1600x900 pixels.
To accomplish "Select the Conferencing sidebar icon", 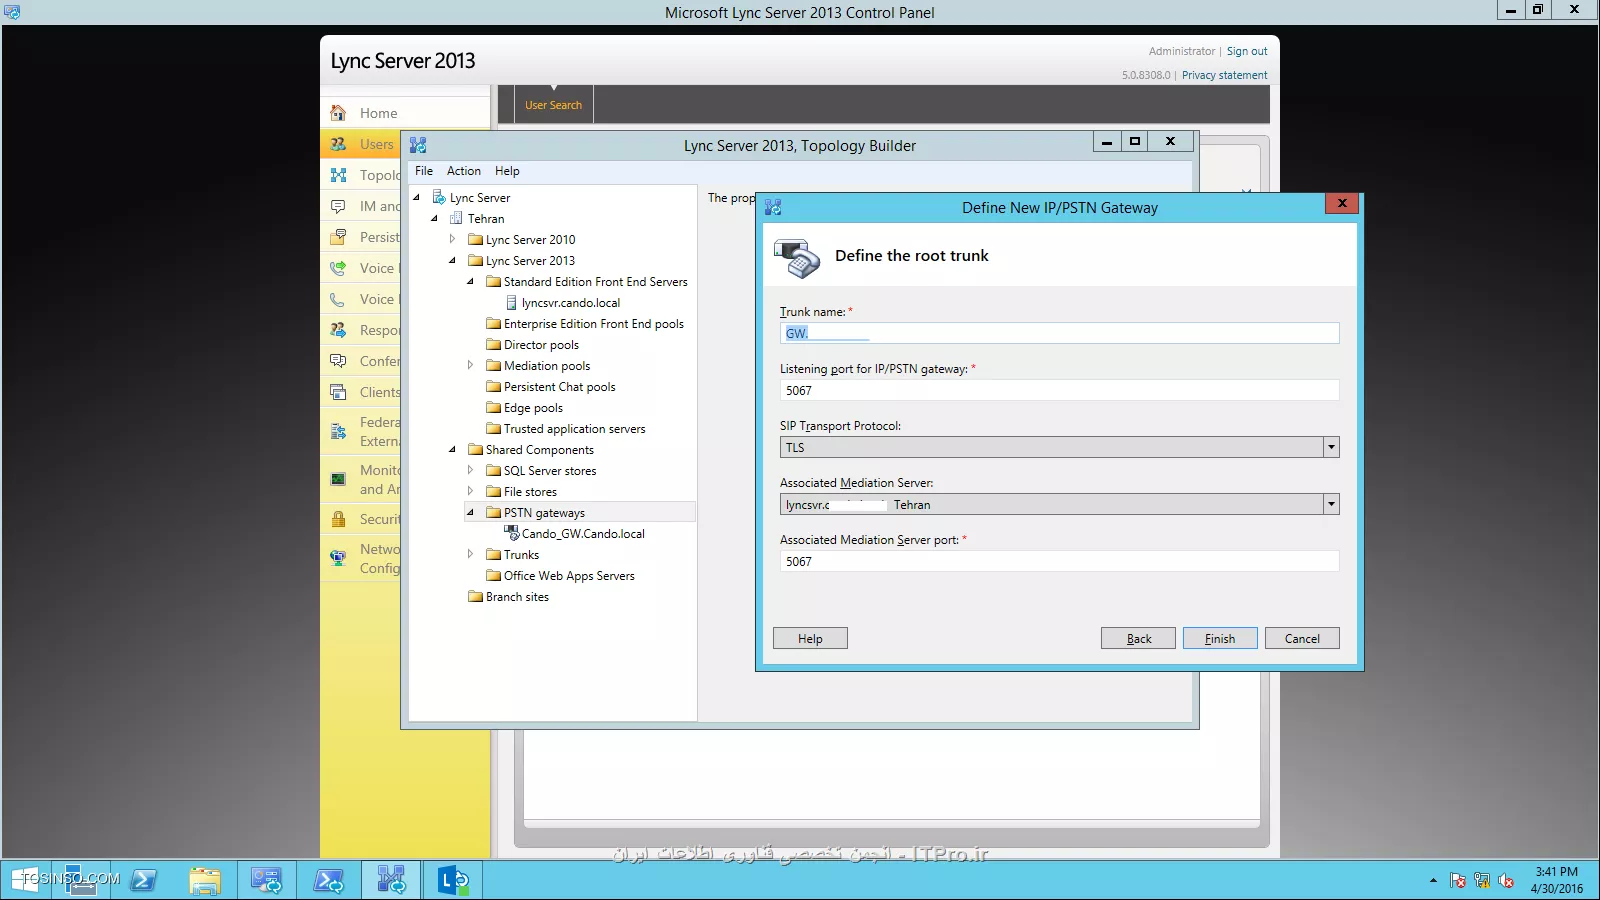I will [338, 361].
